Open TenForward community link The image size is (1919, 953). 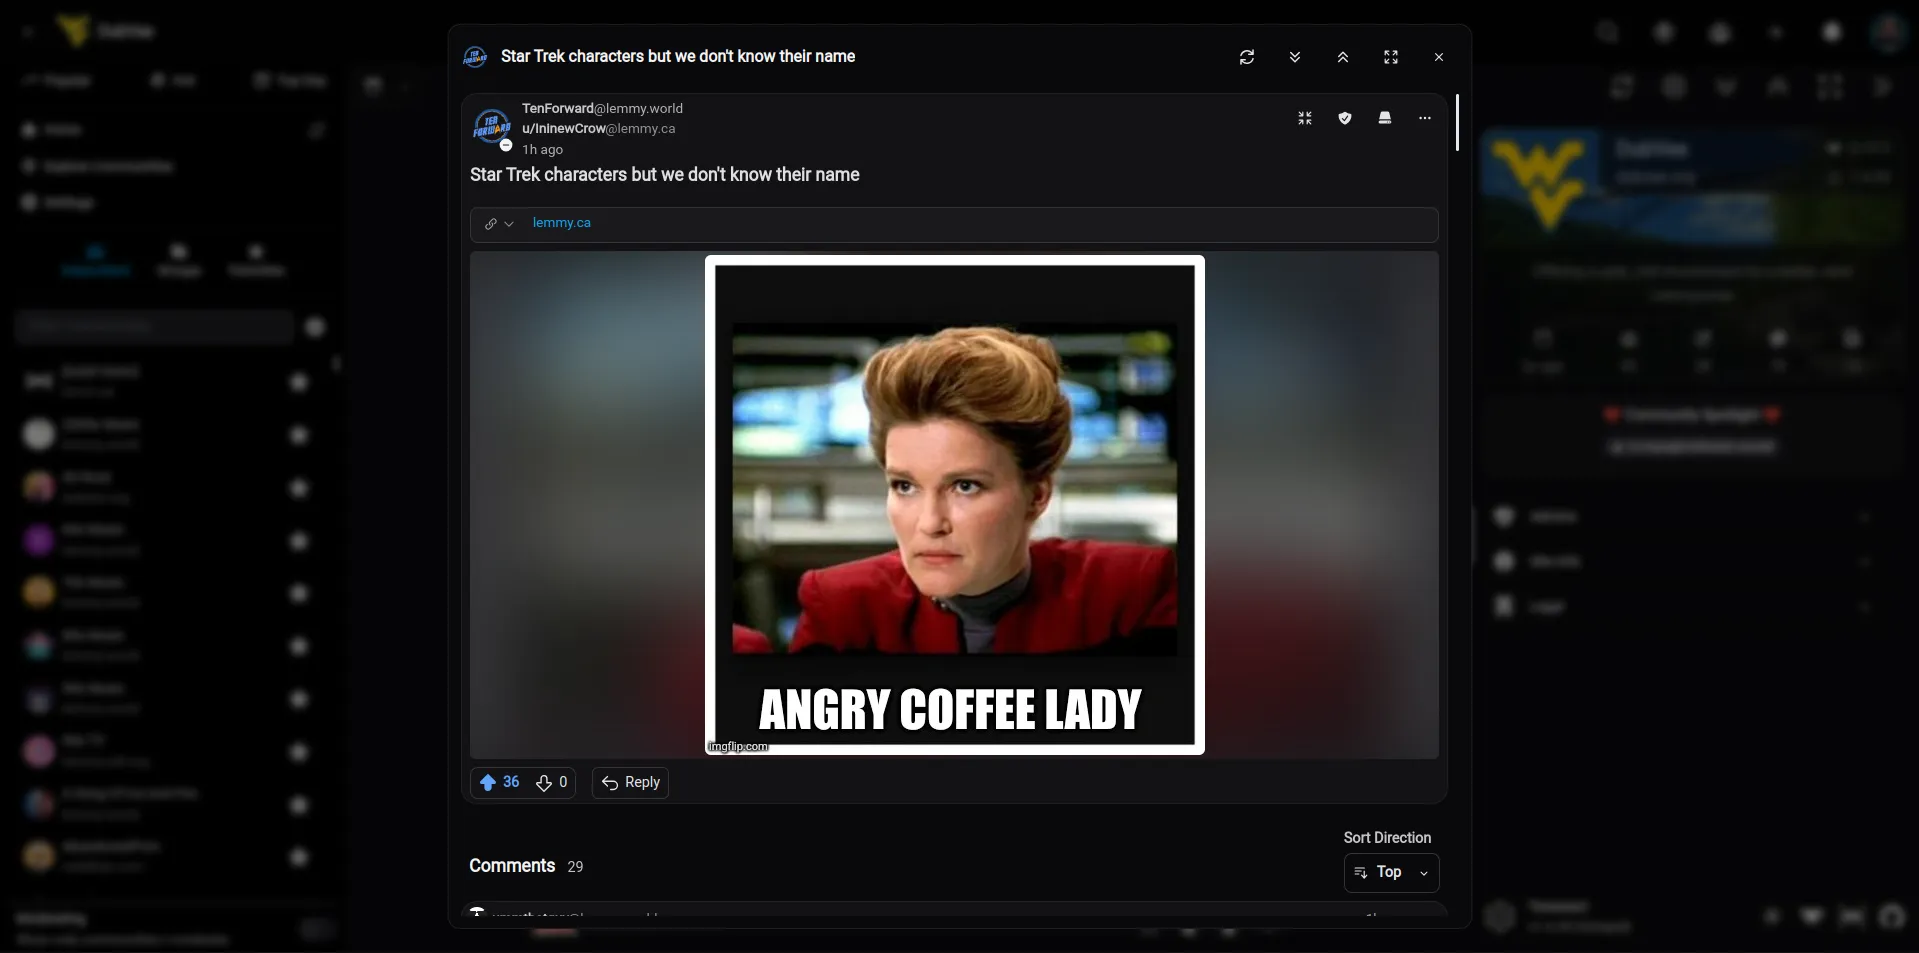click(x=602, y=108)
